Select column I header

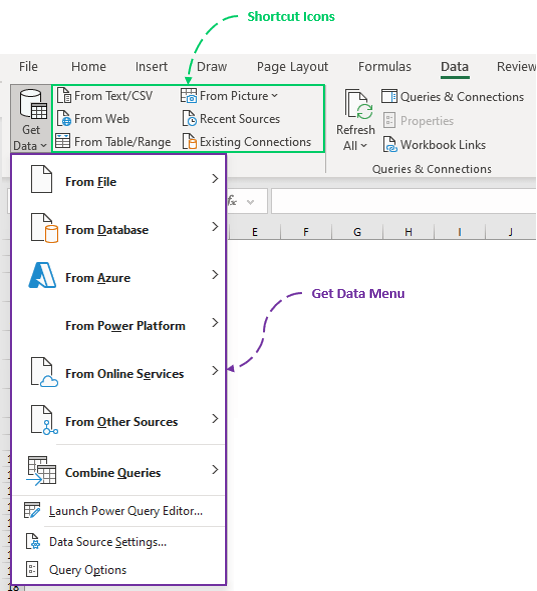(x=460, y=231)
